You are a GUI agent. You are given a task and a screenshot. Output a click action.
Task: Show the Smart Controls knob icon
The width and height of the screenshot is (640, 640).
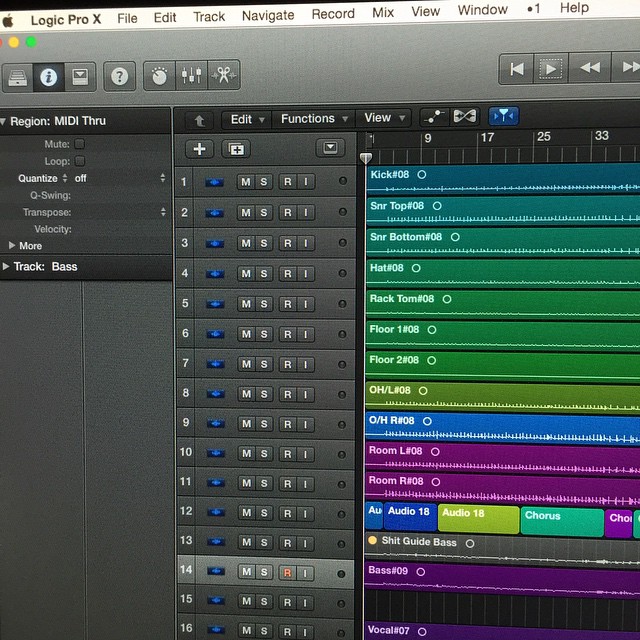(x=158, y=75)
